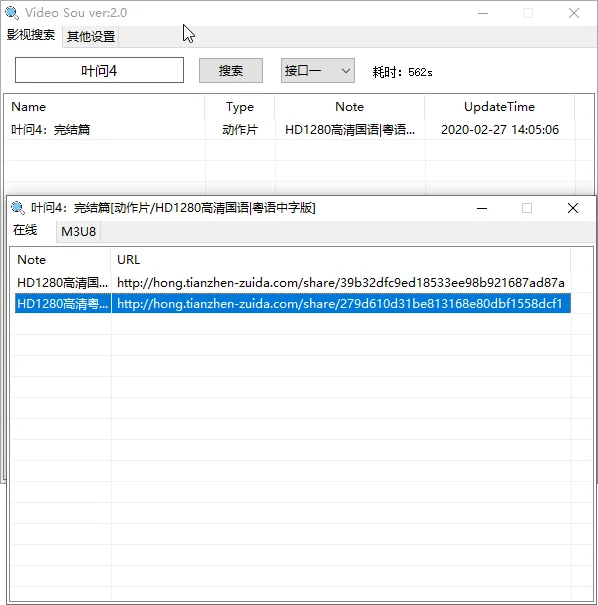
Task: Select the highlighted HD1280高清粤 row
Action: tap(293, 304)
